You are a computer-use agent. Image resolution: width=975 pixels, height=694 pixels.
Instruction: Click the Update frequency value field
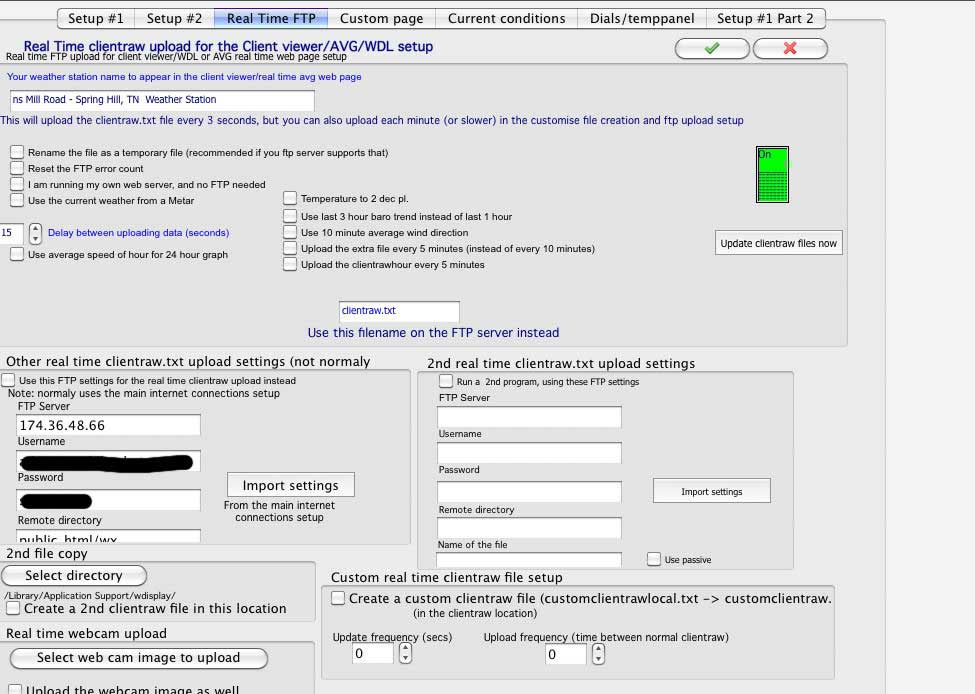[x=372, y=654]
